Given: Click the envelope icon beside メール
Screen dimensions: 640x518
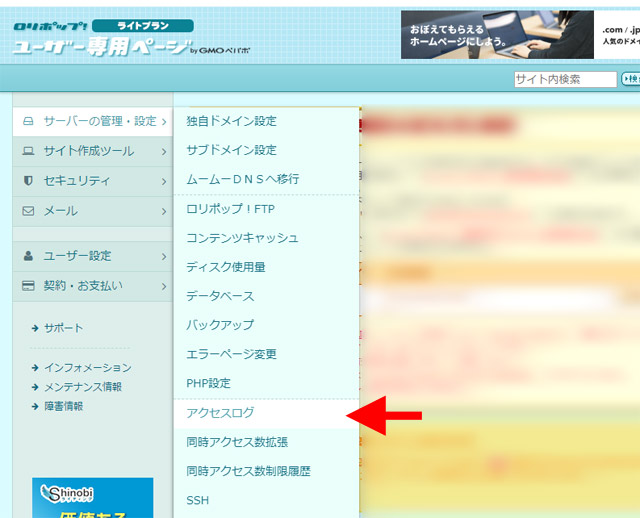Looking at the screenshot, I should 28,211.
